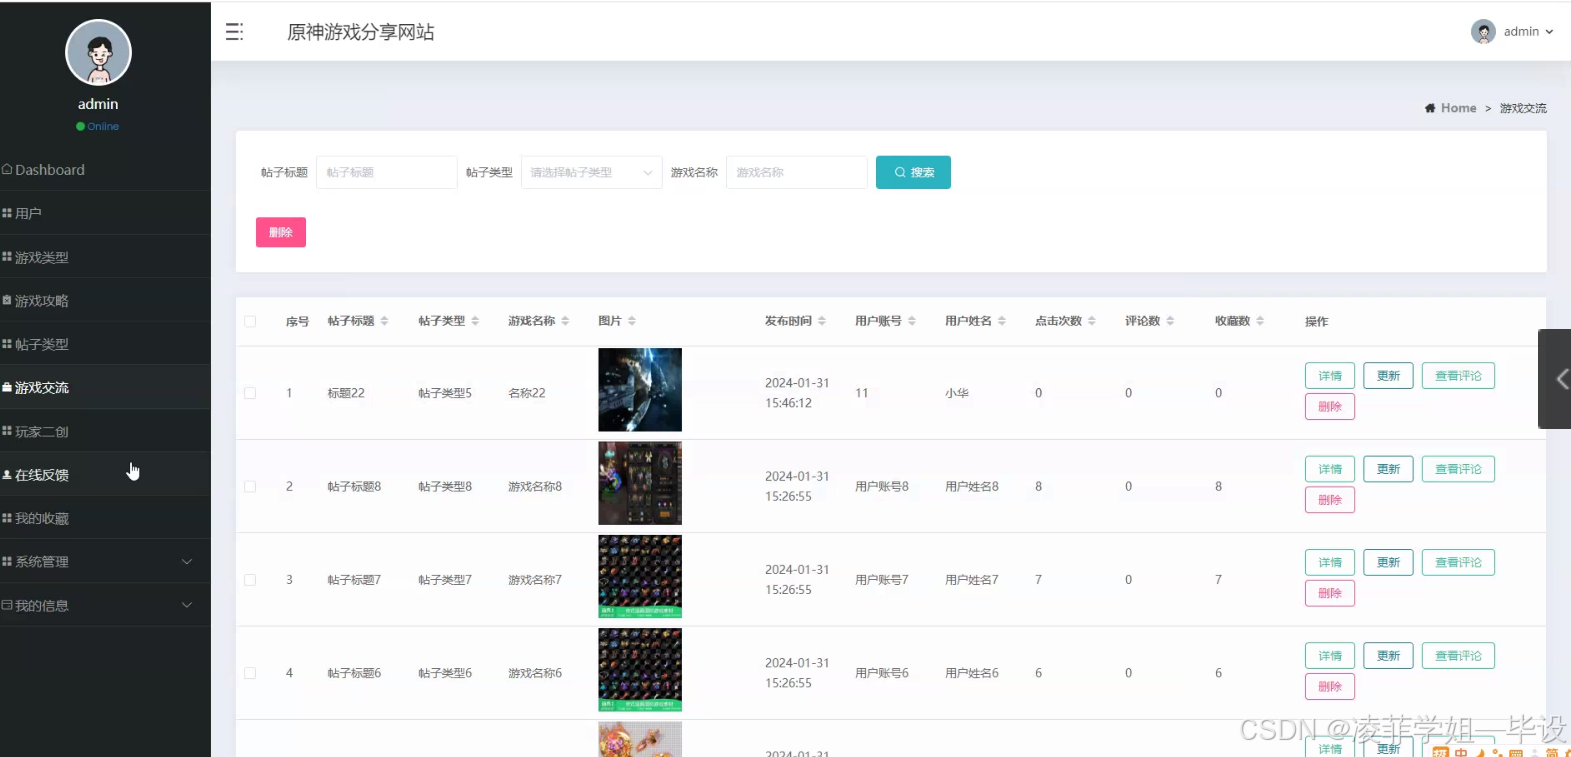Check the row 4 帖子标题6 checkbox
Screen dimensions: 1571x757
[250, 673]
